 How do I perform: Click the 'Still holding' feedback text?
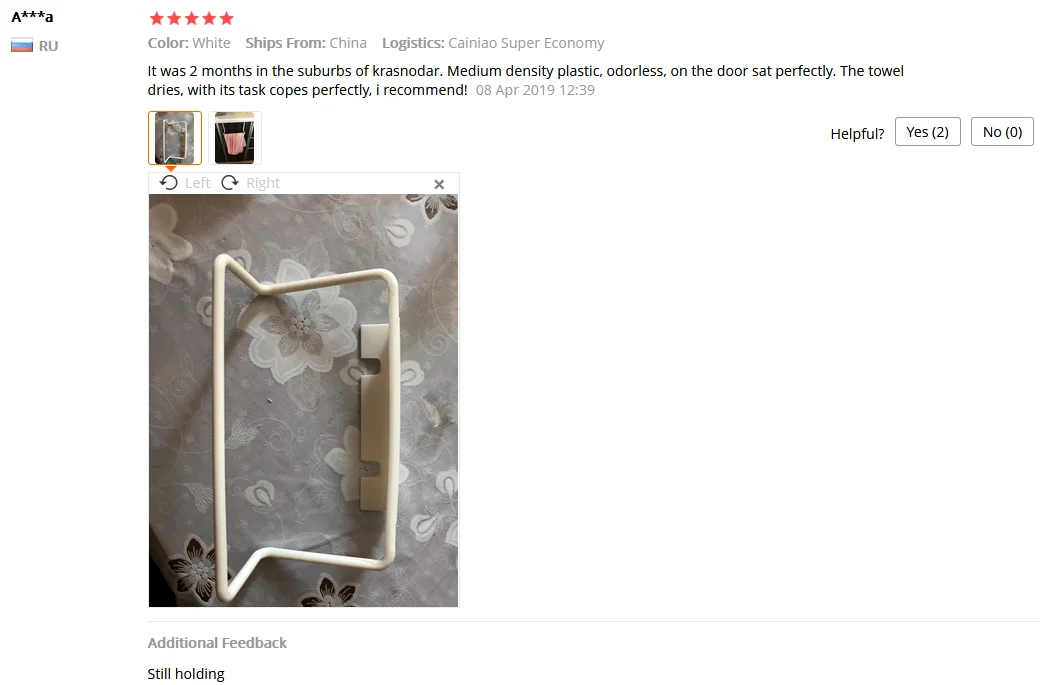186,674
